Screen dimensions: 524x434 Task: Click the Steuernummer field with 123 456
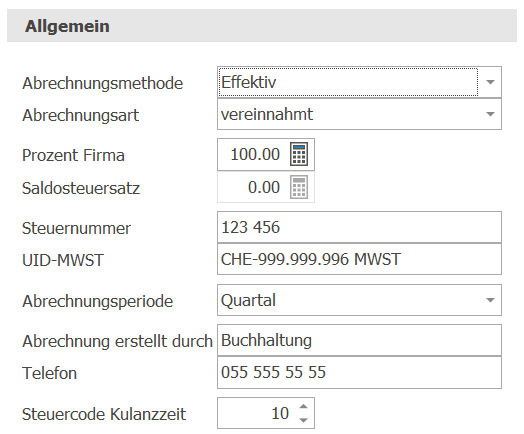point(359,227)
